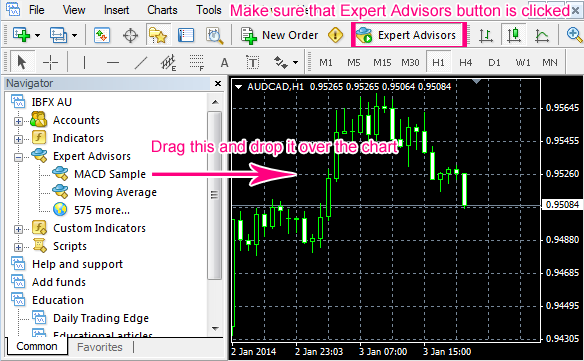Click the Navigator scrollbar down arrow
This screenshot has height=361, width=584.
(x=215, y=329)
